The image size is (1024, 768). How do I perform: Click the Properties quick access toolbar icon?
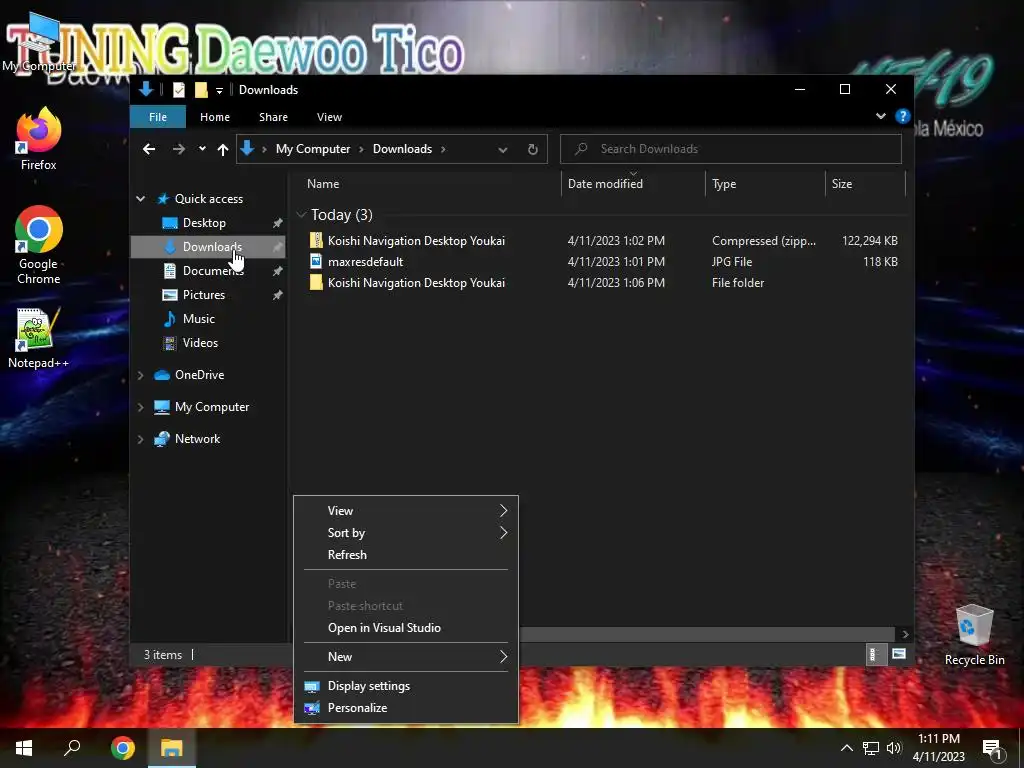(x=179, y=90)
